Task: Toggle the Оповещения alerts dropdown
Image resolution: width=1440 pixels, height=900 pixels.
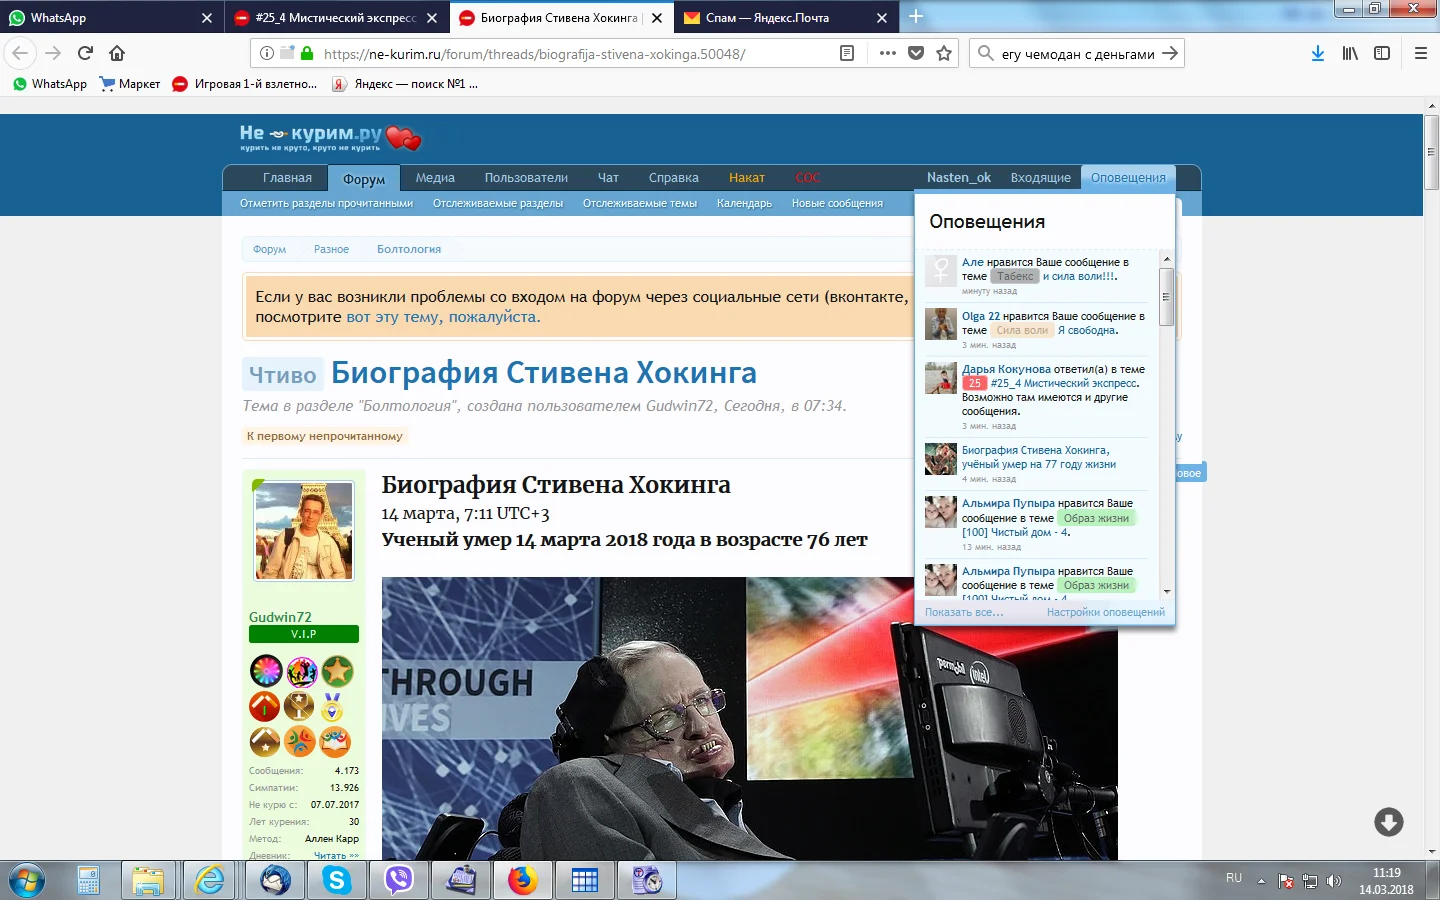Action: [1128, 178]
